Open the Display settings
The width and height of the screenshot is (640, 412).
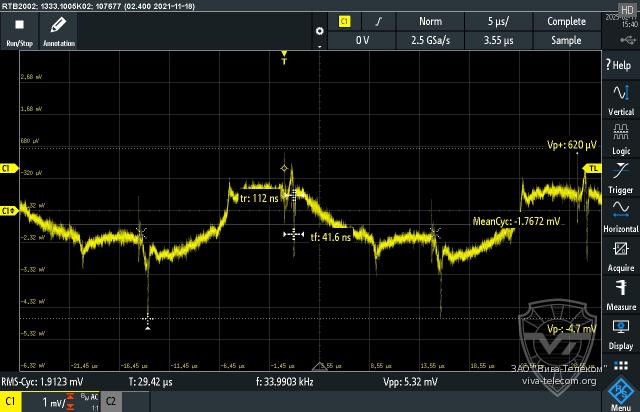621,335
